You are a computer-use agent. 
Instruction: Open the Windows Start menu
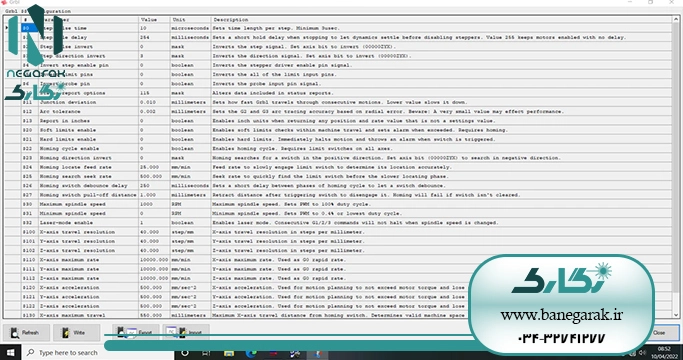pyautogui.click(x=10, y=353)
